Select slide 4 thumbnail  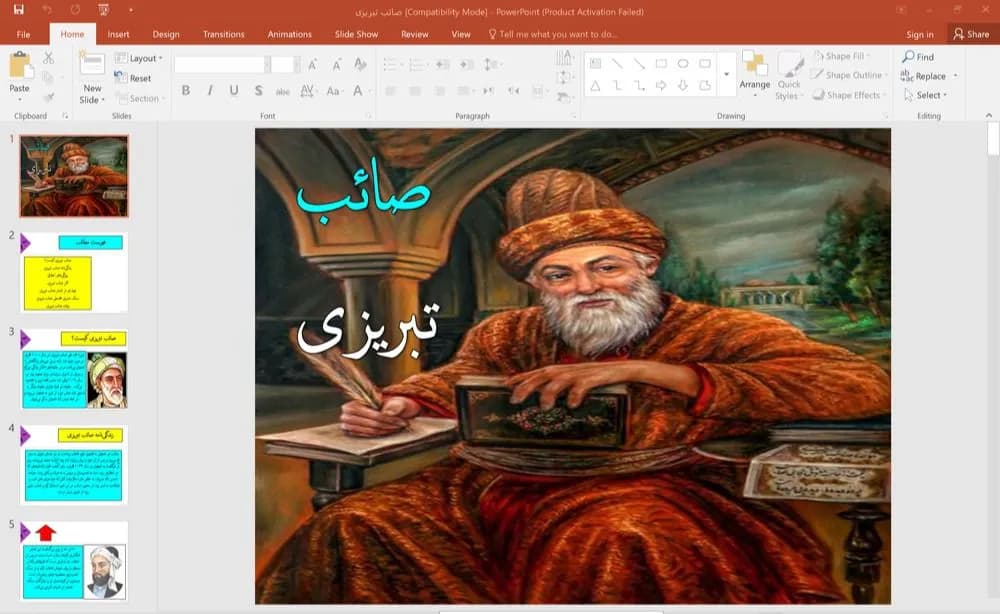click(x=74, y=465)
